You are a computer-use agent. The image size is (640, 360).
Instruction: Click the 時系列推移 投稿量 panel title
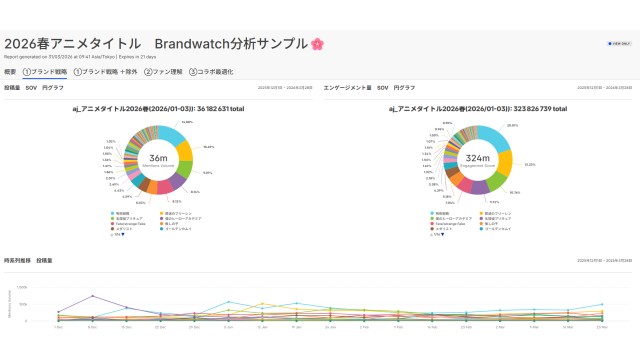(28, 260)
